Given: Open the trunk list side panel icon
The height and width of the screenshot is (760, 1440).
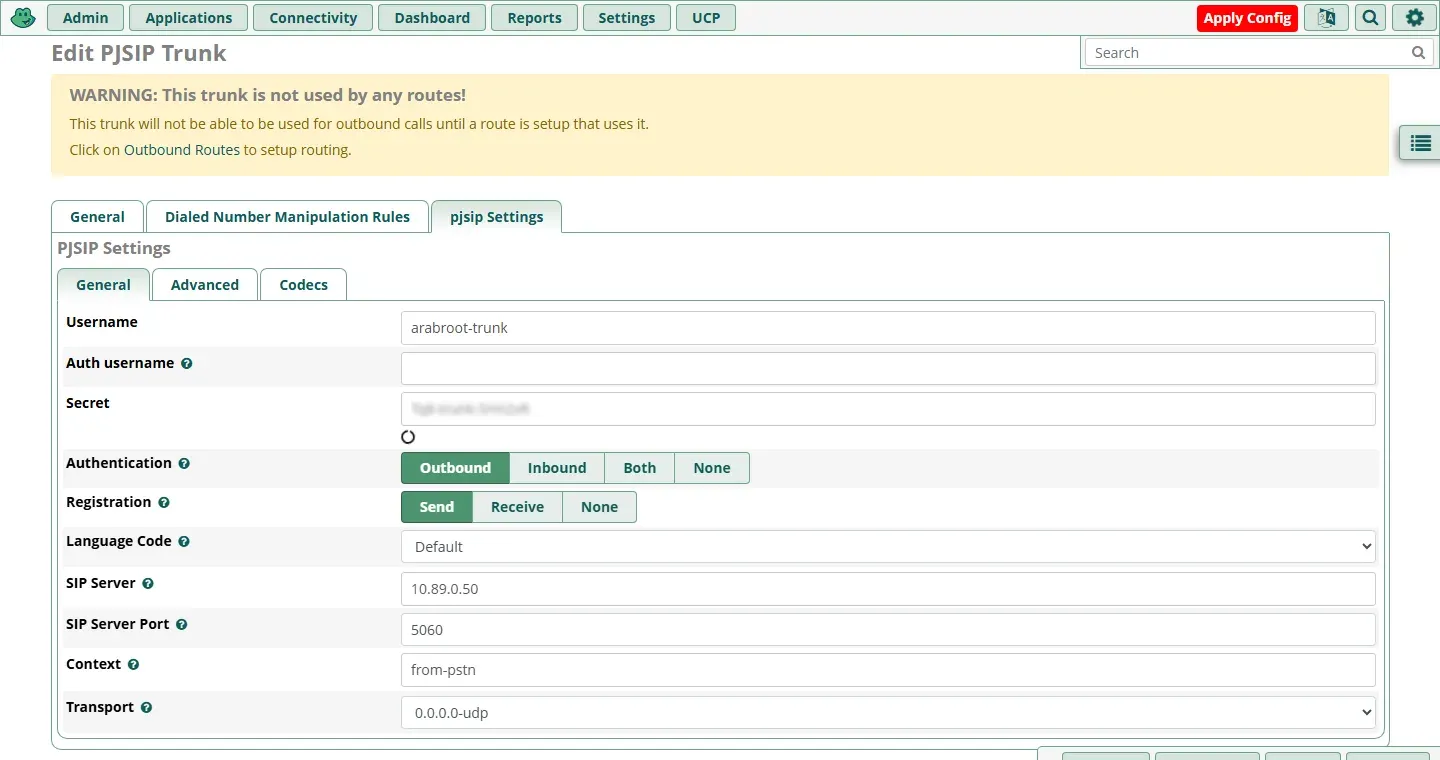Looking at the screenshot, I should [1420, 144].
